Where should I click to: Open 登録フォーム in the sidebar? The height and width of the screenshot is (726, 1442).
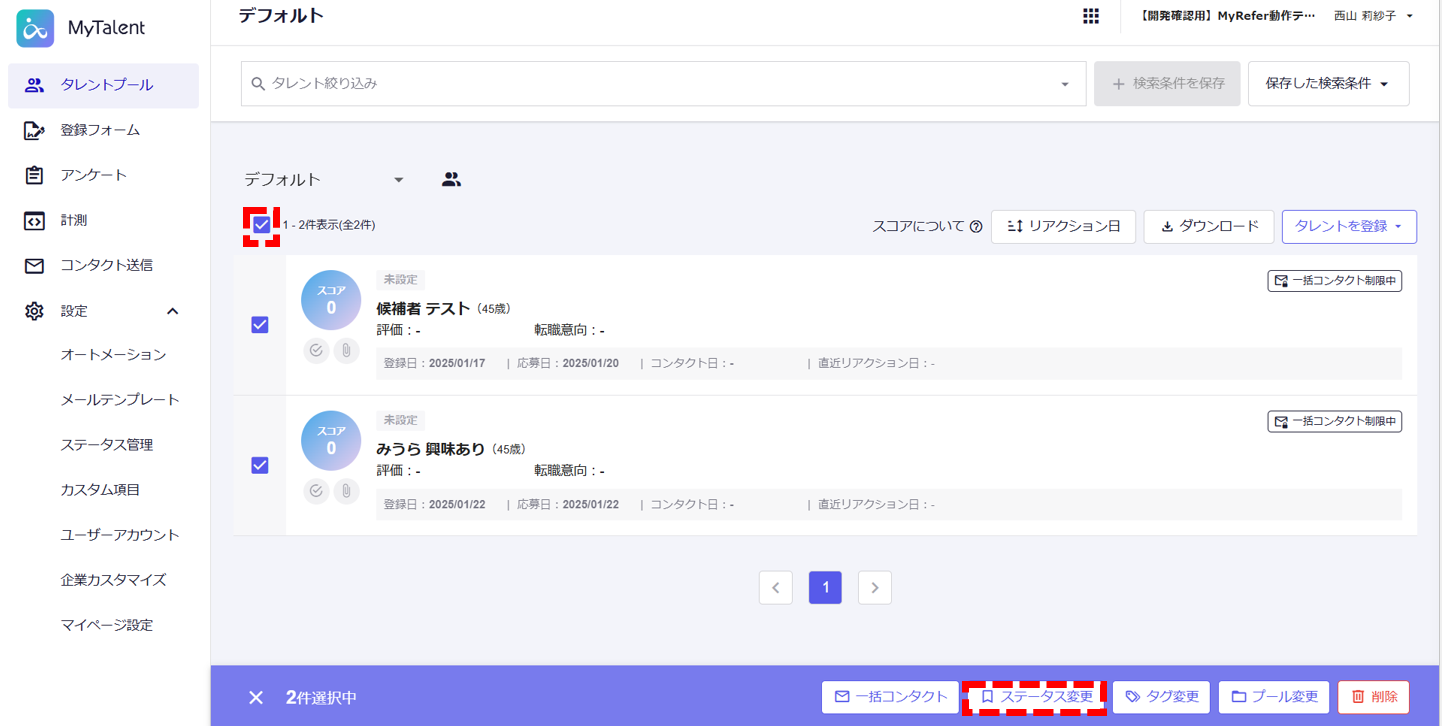[100, 130]
